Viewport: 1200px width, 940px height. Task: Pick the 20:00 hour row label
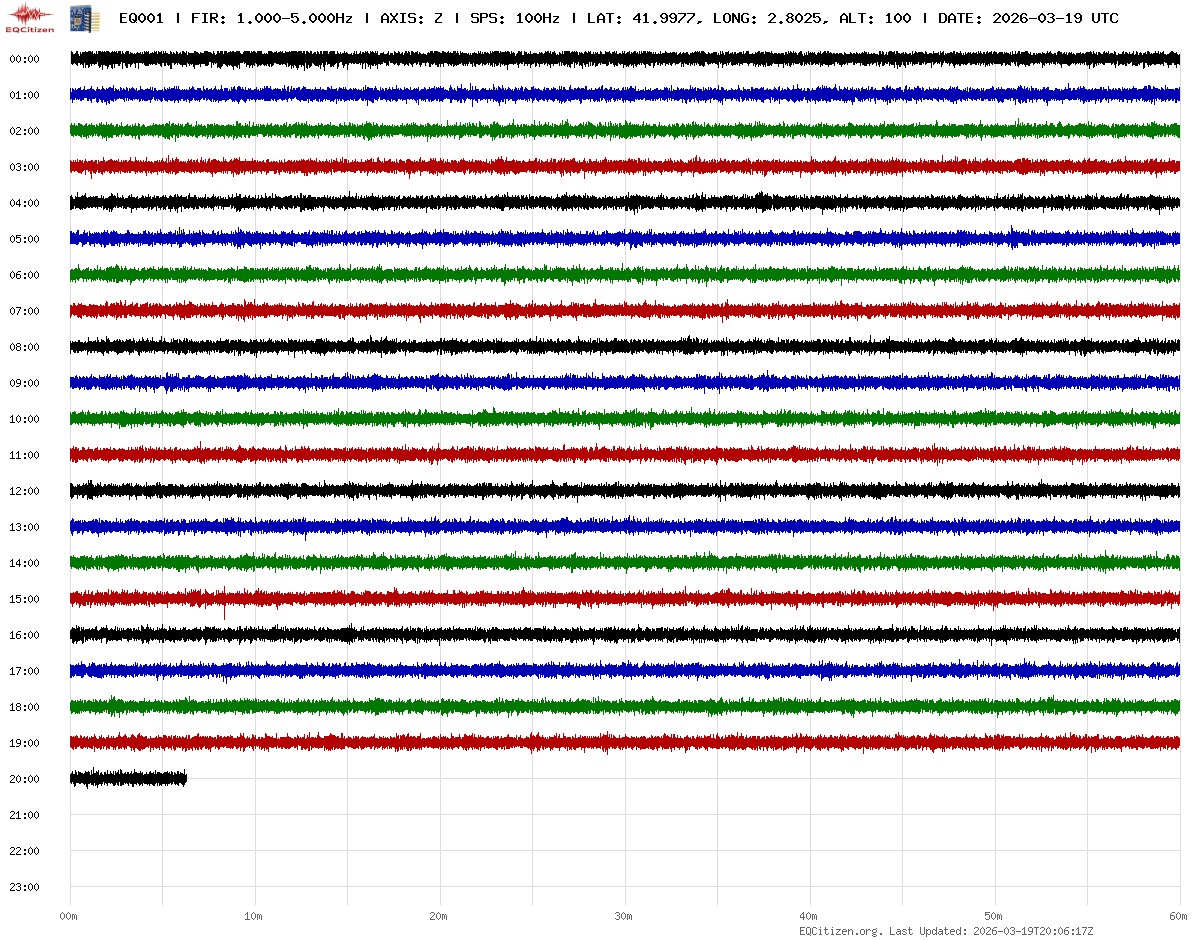coord(24,779)
